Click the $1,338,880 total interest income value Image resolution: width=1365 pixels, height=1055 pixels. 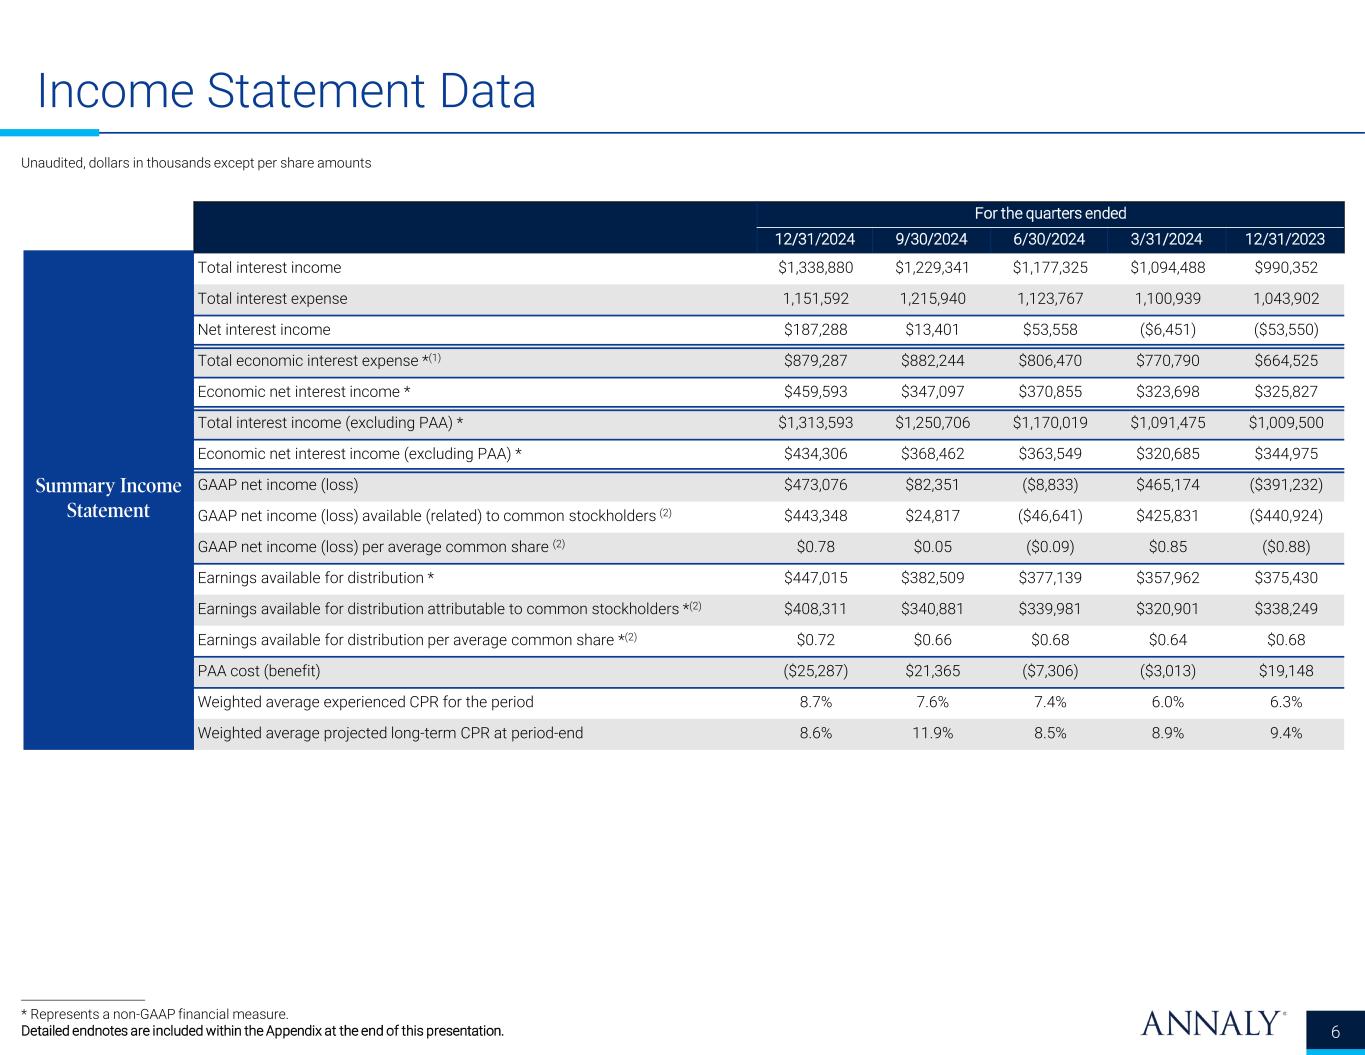coord(815,268)
